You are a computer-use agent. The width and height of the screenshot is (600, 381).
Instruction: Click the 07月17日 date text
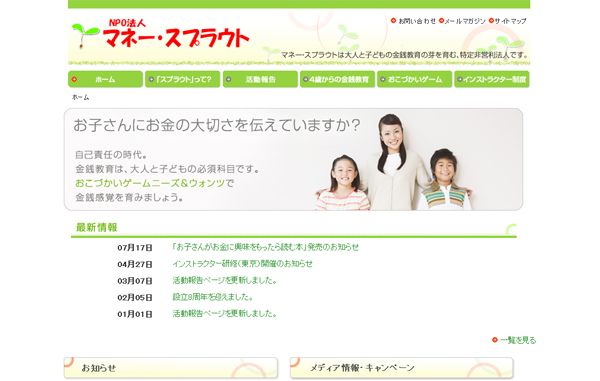[x=135, y=248]
